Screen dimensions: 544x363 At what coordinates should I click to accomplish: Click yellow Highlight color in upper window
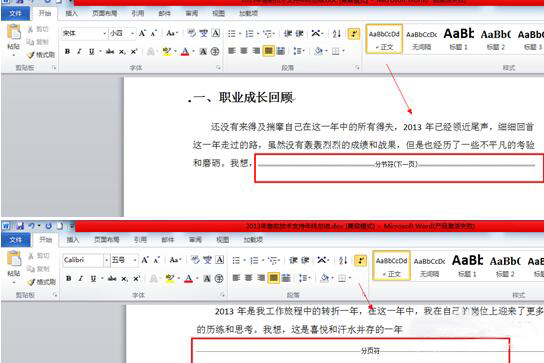pos(167,52)
